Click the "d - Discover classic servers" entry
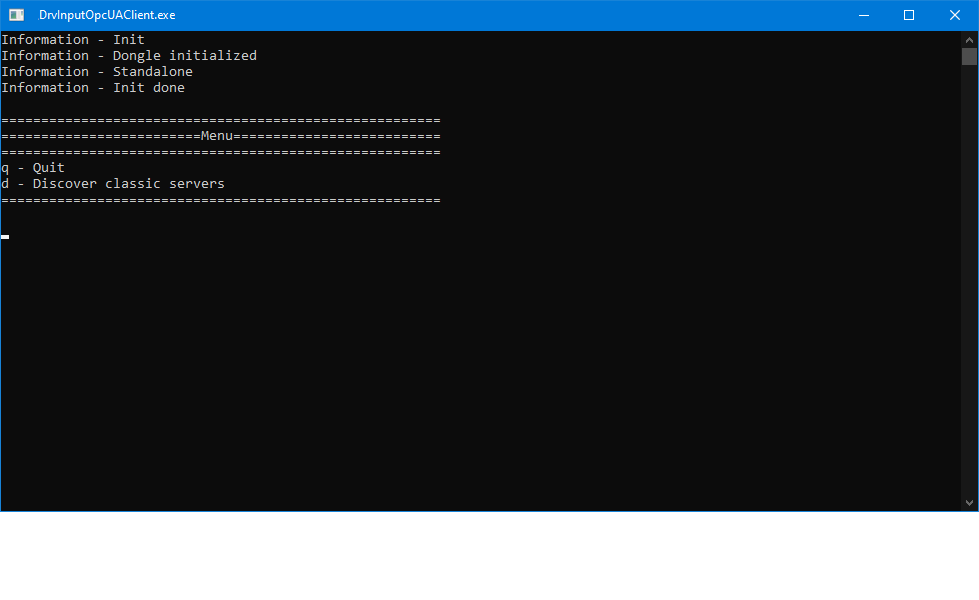The width and height of the screenshot is (979, 600). (x=113, y=184)
